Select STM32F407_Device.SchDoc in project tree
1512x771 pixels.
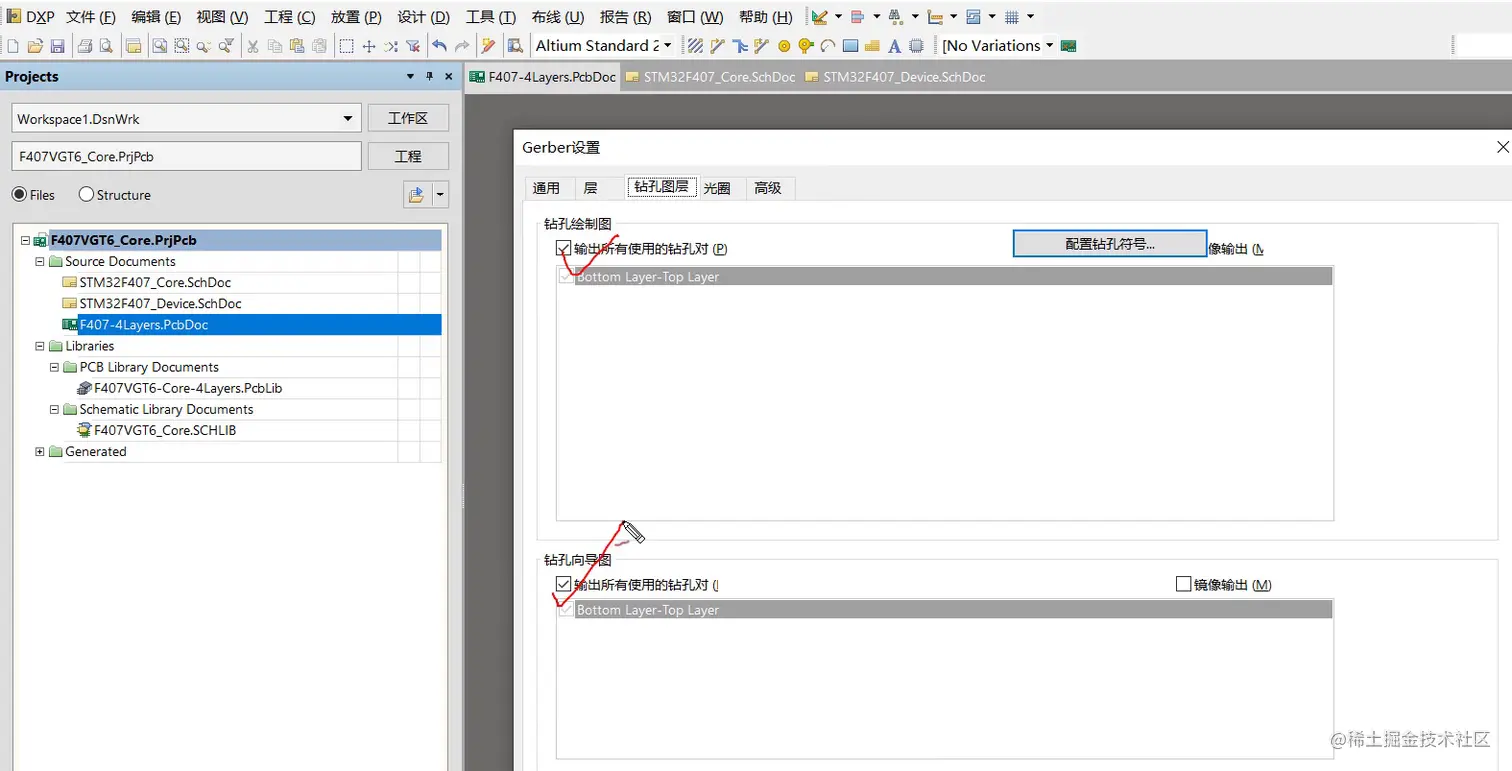(x=160, y=304)
